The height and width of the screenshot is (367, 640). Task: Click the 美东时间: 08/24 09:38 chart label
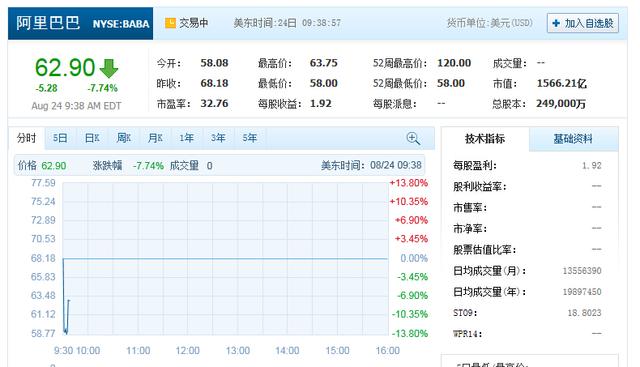point(371,165)
